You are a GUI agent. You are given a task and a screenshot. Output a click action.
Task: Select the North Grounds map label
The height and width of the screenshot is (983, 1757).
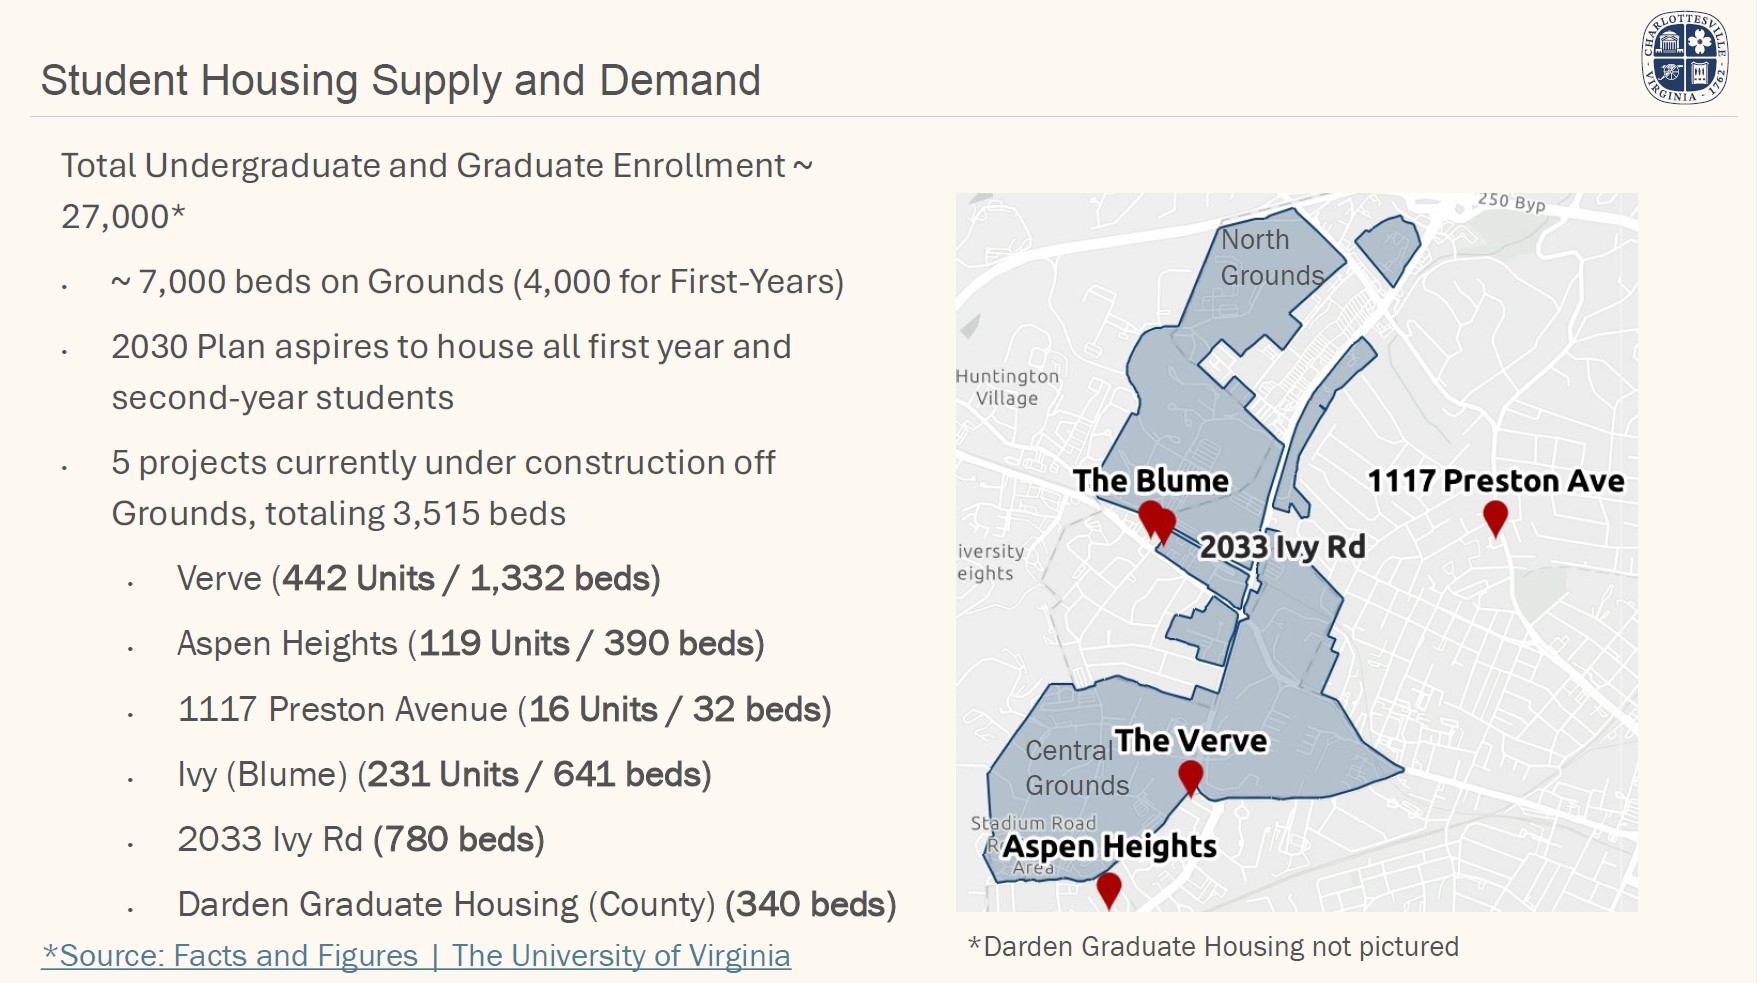coord(1271,258)
